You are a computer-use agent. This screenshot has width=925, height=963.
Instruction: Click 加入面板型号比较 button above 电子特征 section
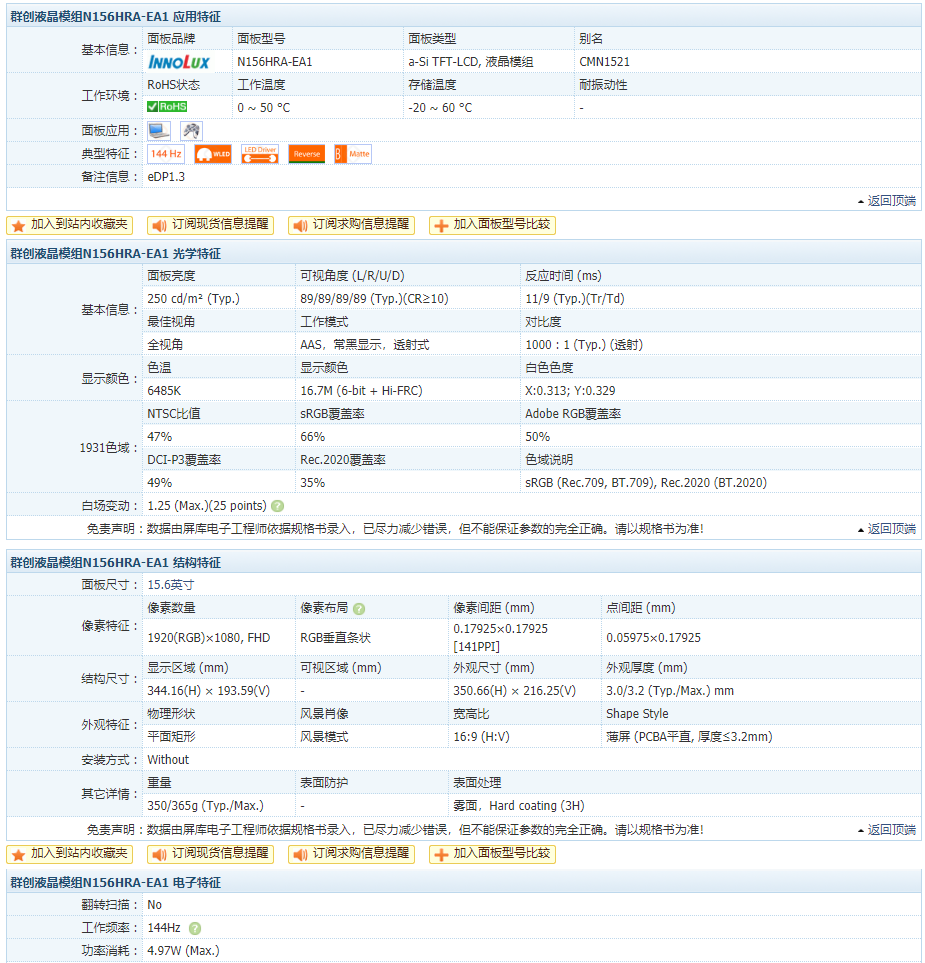[x=493, y=854]
